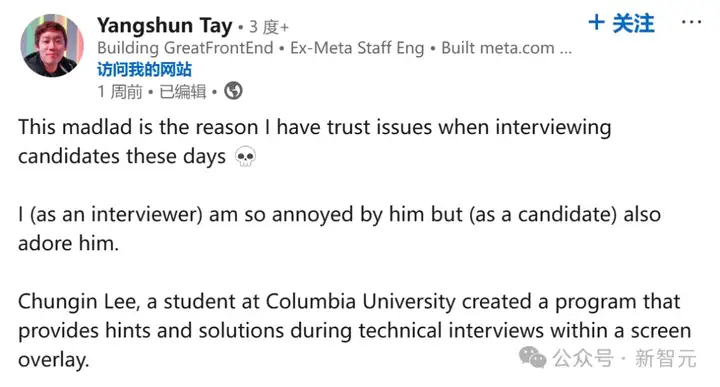Click the 3 度+ connection degree label
Screen dimensions: 720x387
click(x=269, y=27)
